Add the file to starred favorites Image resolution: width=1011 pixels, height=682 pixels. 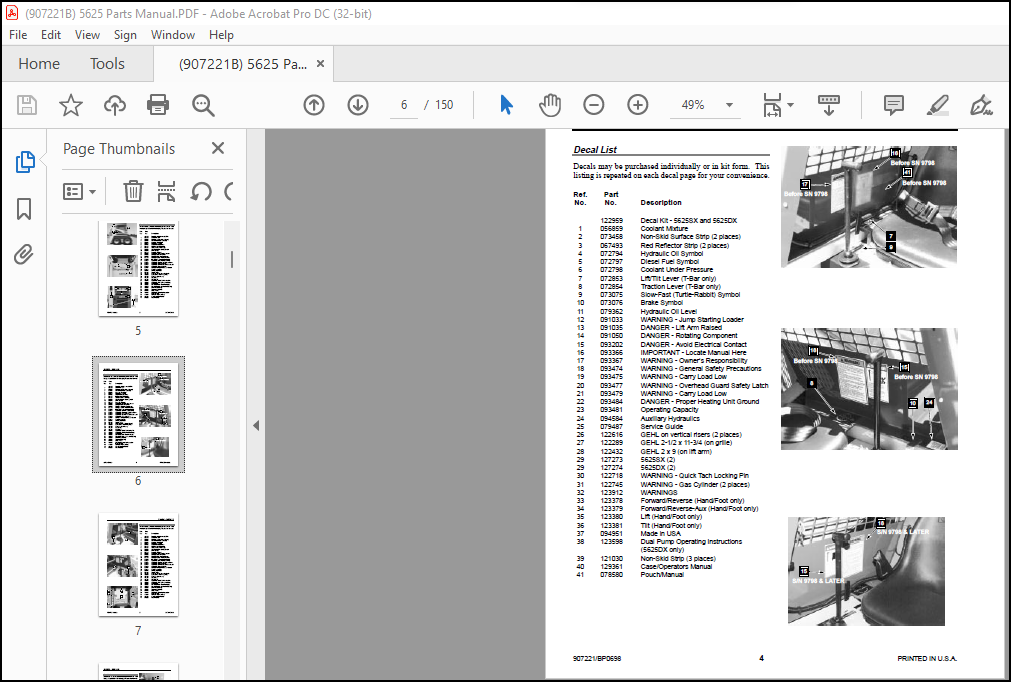click(x=71, y=105)
